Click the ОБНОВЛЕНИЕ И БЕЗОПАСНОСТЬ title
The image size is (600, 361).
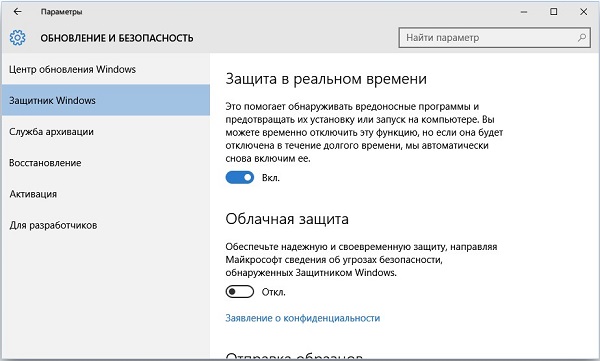pos(117,38)
